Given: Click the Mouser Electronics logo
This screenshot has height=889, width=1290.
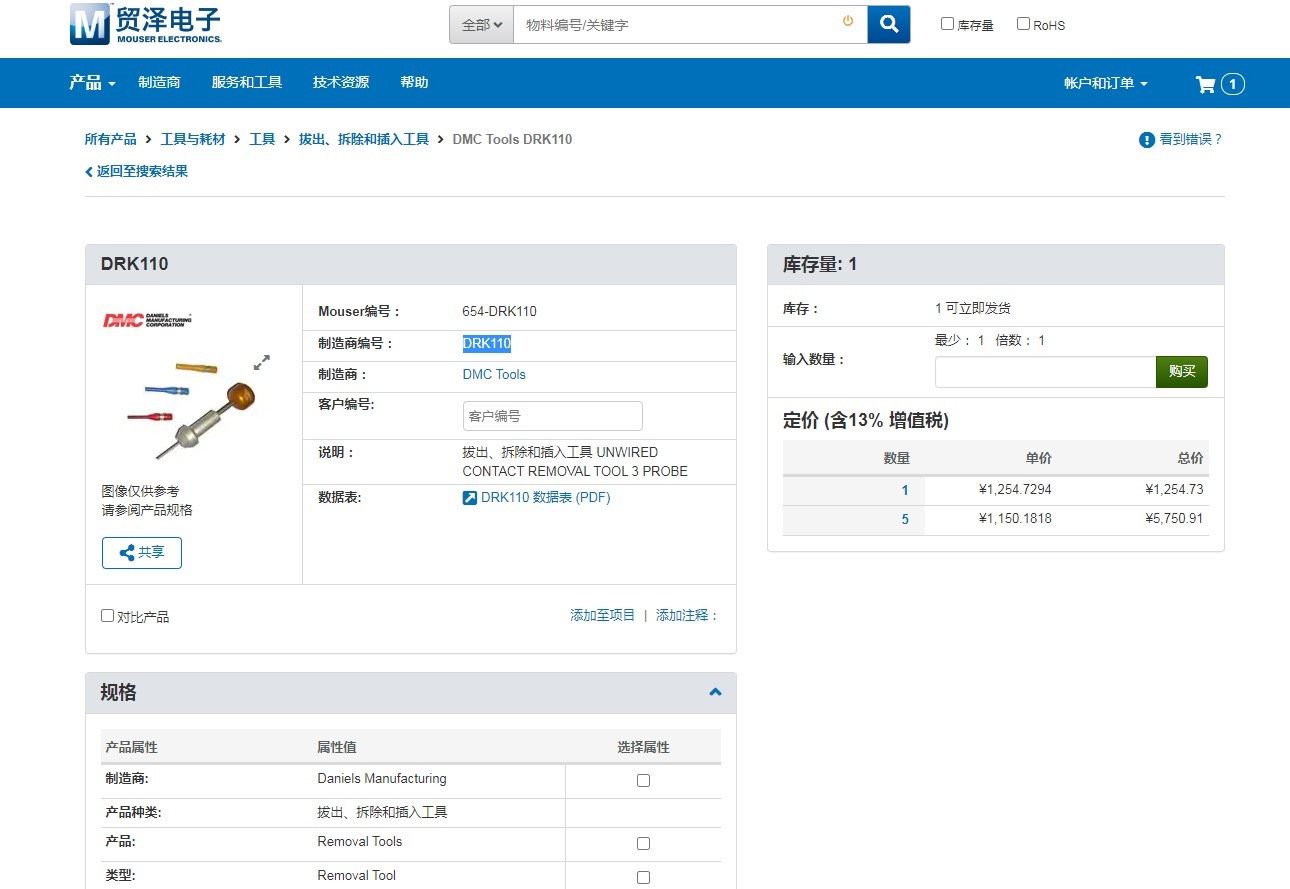Looking at the screenshot, I should tap(146, 24).
